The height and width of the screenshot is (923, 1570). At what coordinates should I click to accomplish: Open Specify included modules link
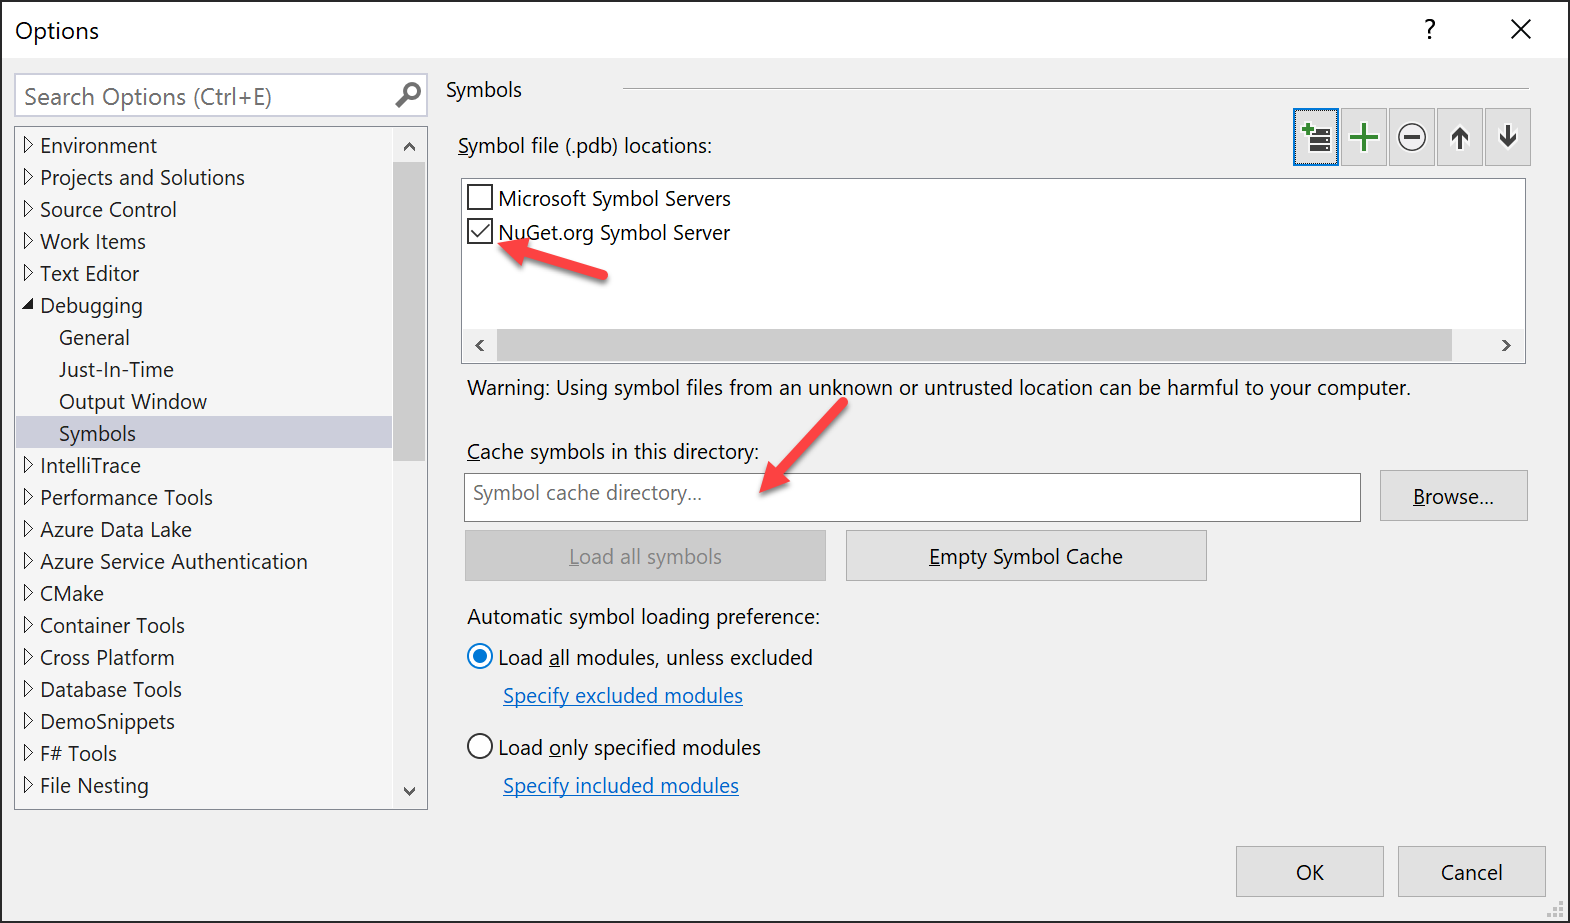(x=620, y=786)
